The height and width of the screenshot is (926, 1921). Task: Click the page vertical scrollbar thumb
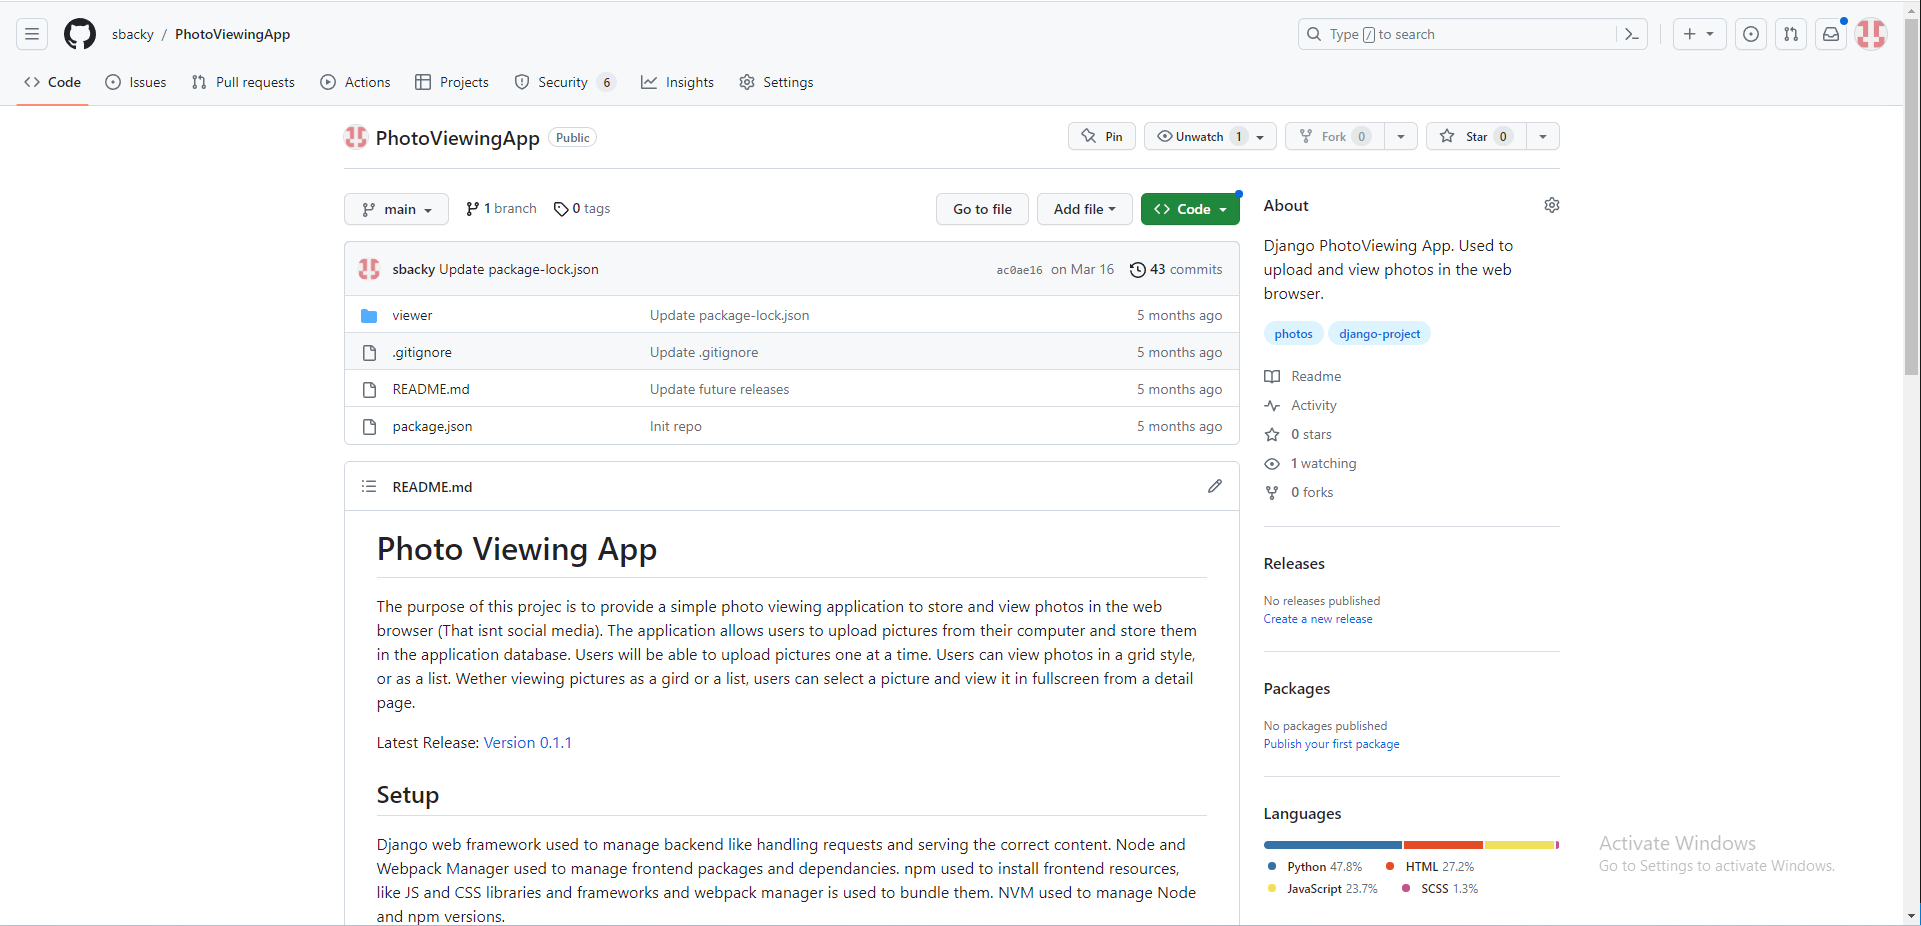[x=1912, y=197]
